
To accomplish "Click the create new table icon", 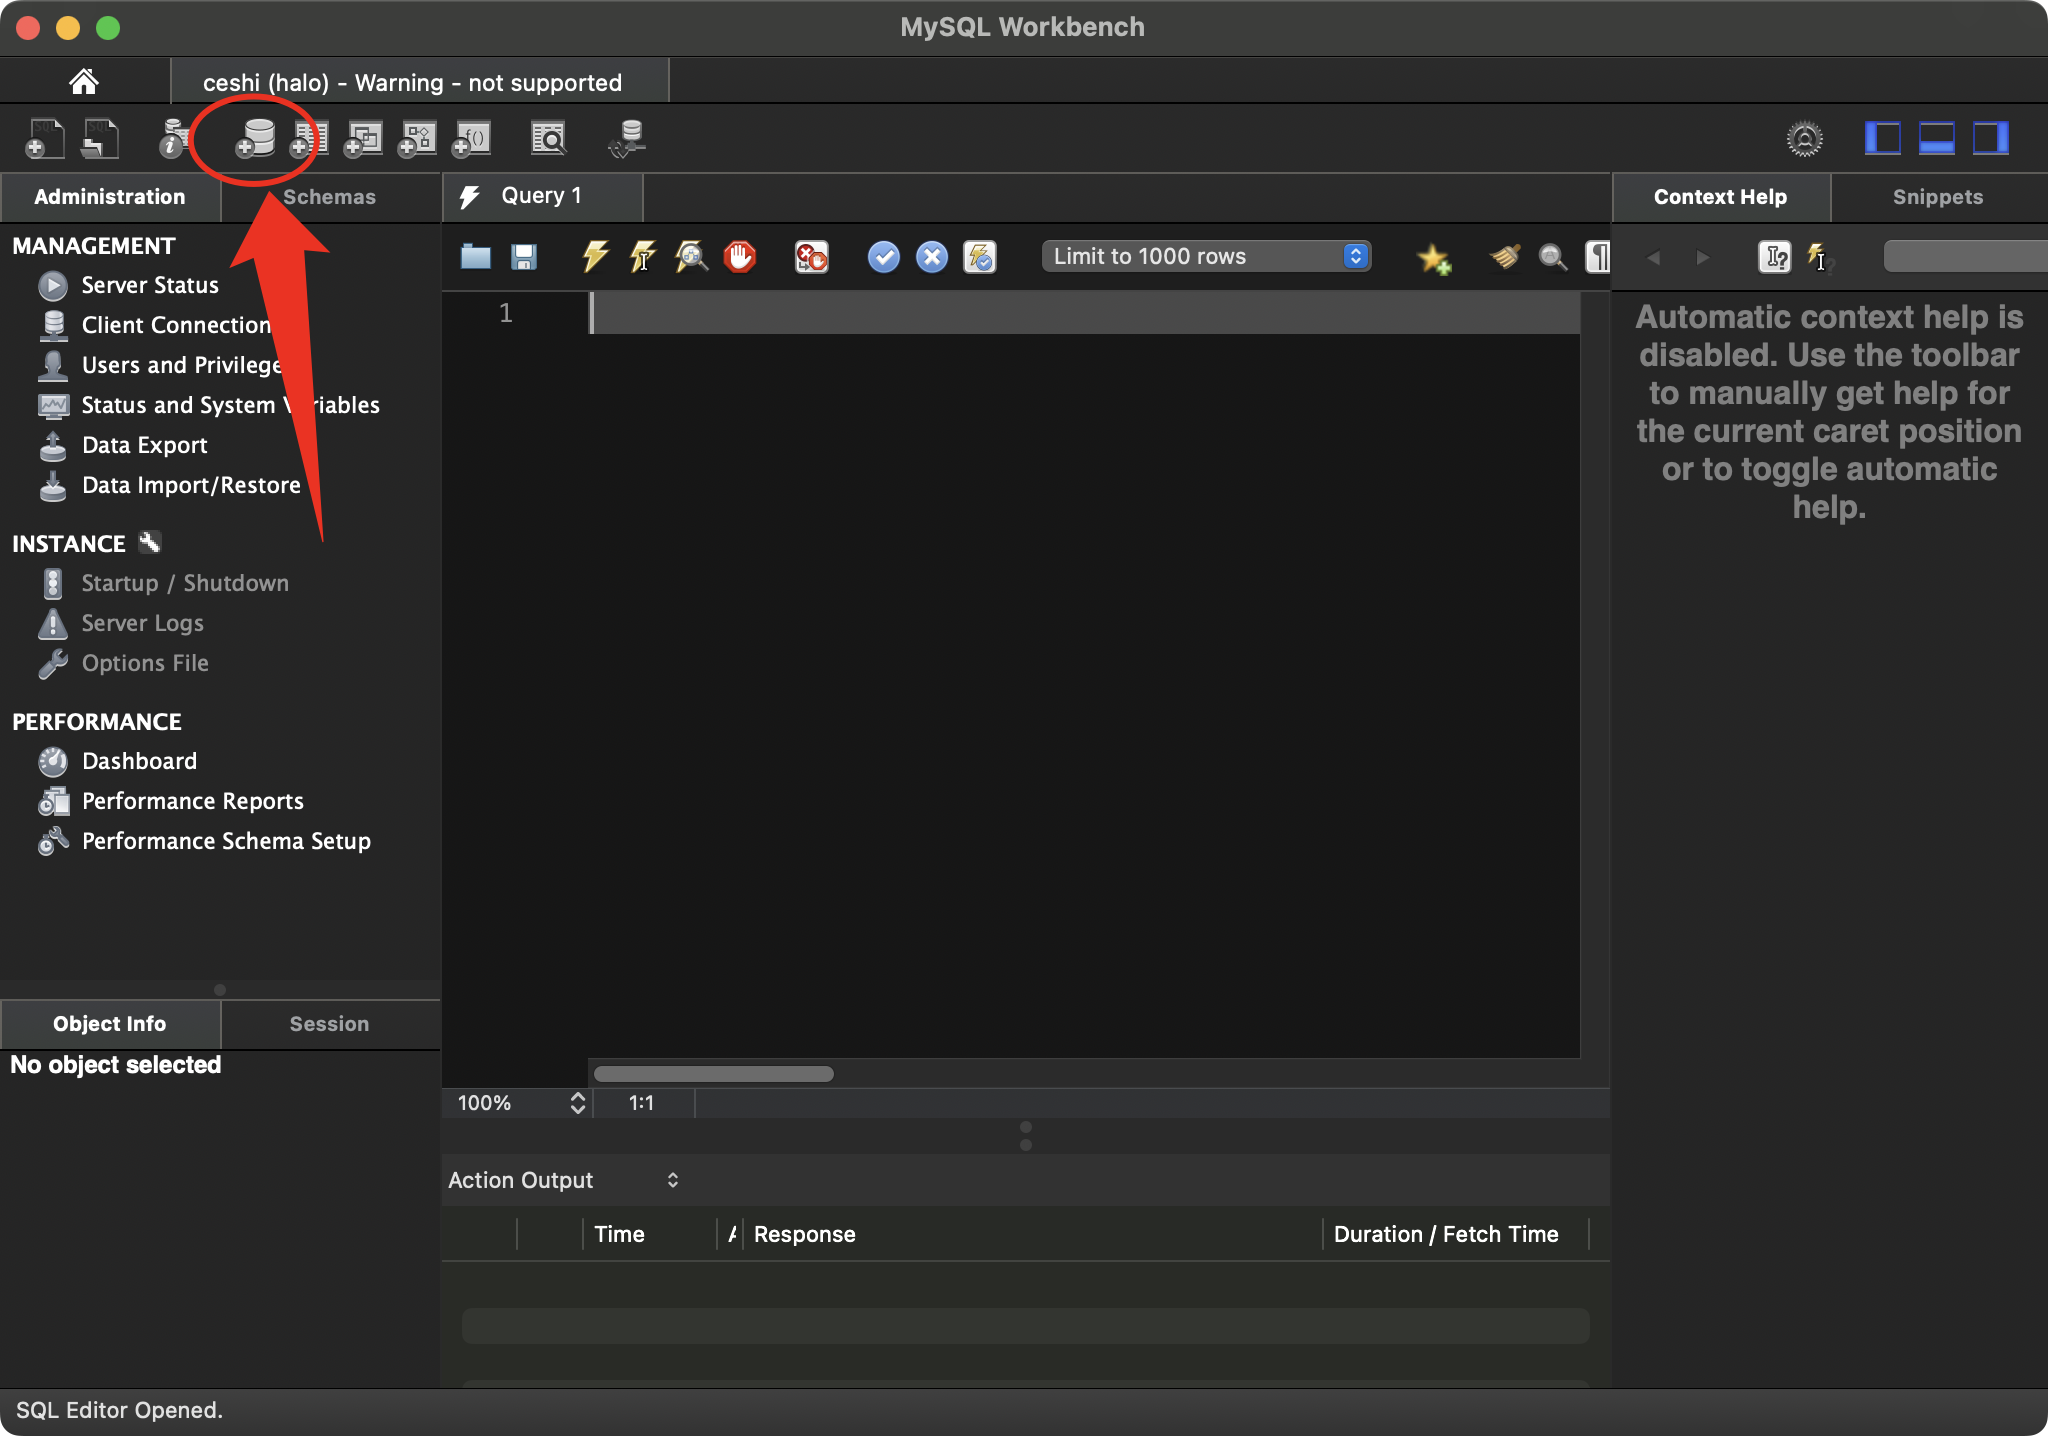I will [x=309, y=138].
